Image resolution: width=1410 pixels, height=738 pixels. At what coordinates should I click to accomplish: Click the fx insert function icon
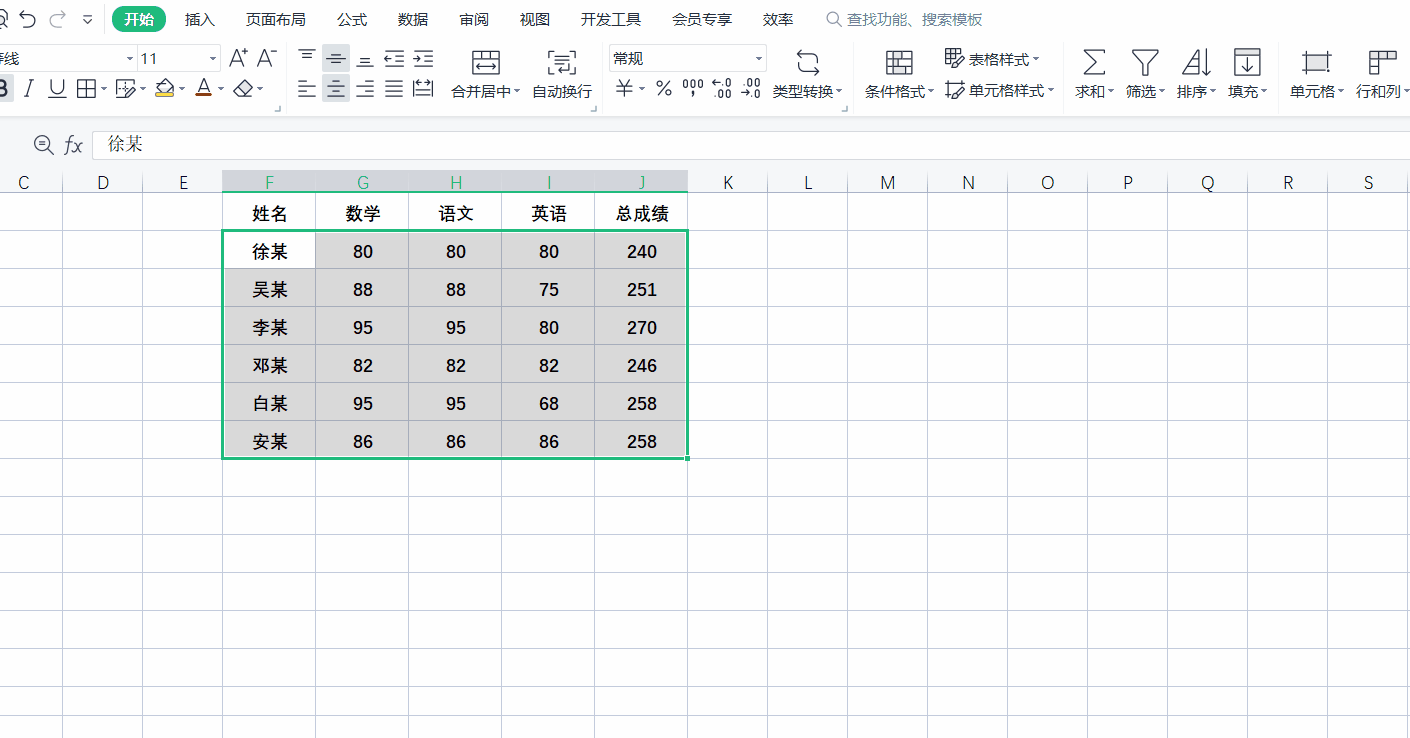pyautogui.click(x=73, y=145)
